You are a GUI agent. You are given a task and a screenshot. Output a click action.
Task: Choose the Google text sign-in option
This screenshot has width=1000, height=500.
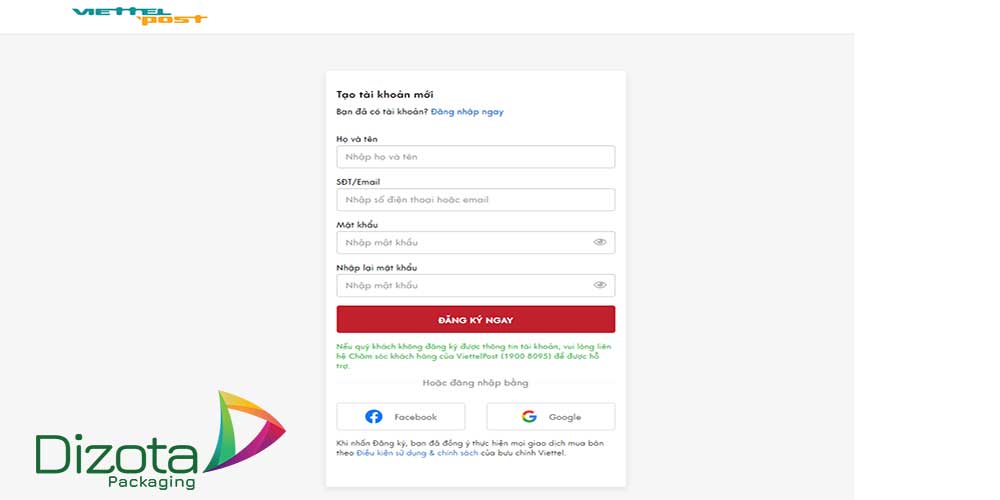pyautogui.click(x=564, y=417)
